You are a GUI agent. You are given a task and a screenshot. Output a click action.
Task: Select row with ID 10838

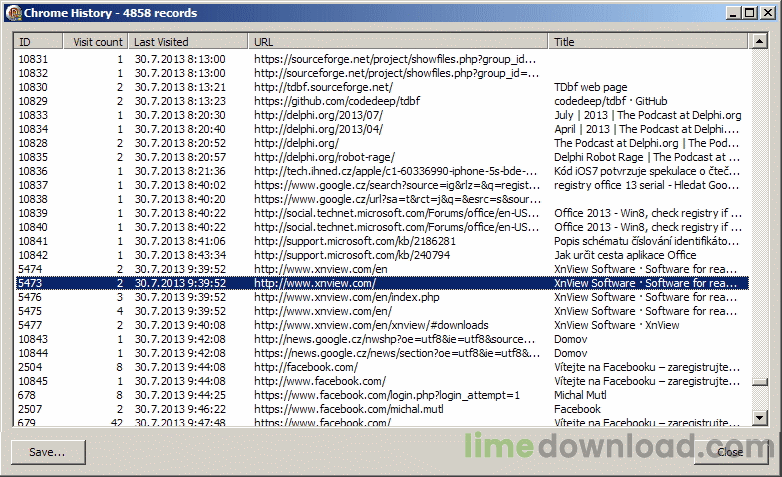click(x=382, y=199)
